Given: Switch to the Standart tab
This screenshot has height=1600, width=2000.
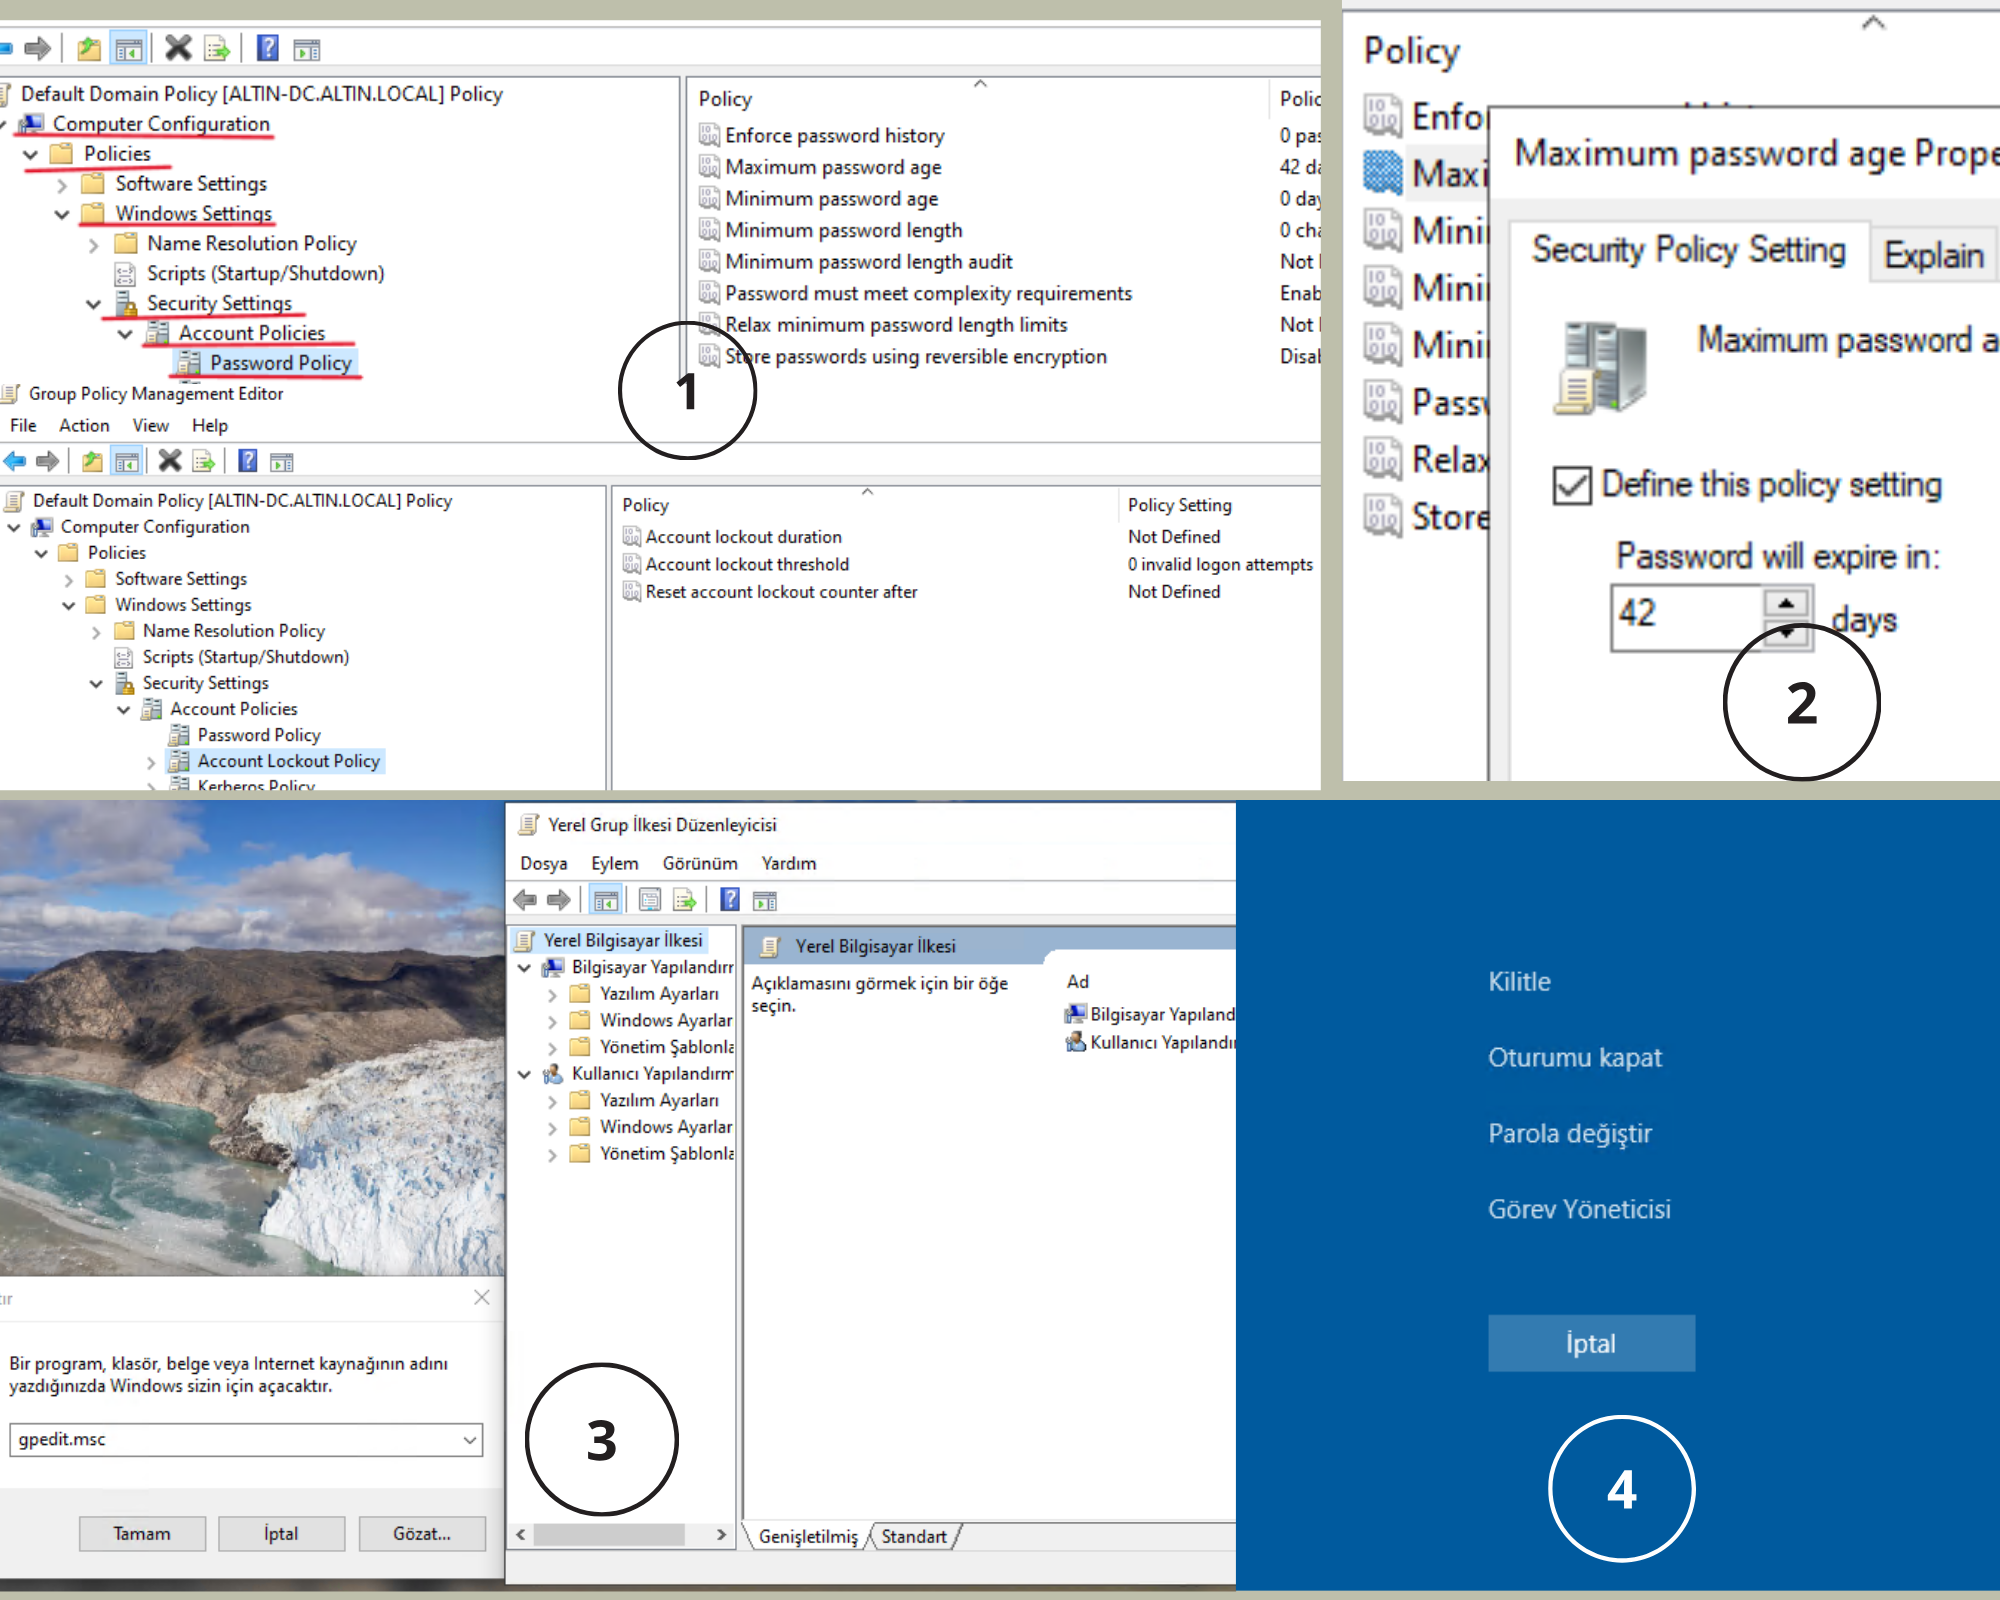Looking at the screenshot, I should [914, 1537].
